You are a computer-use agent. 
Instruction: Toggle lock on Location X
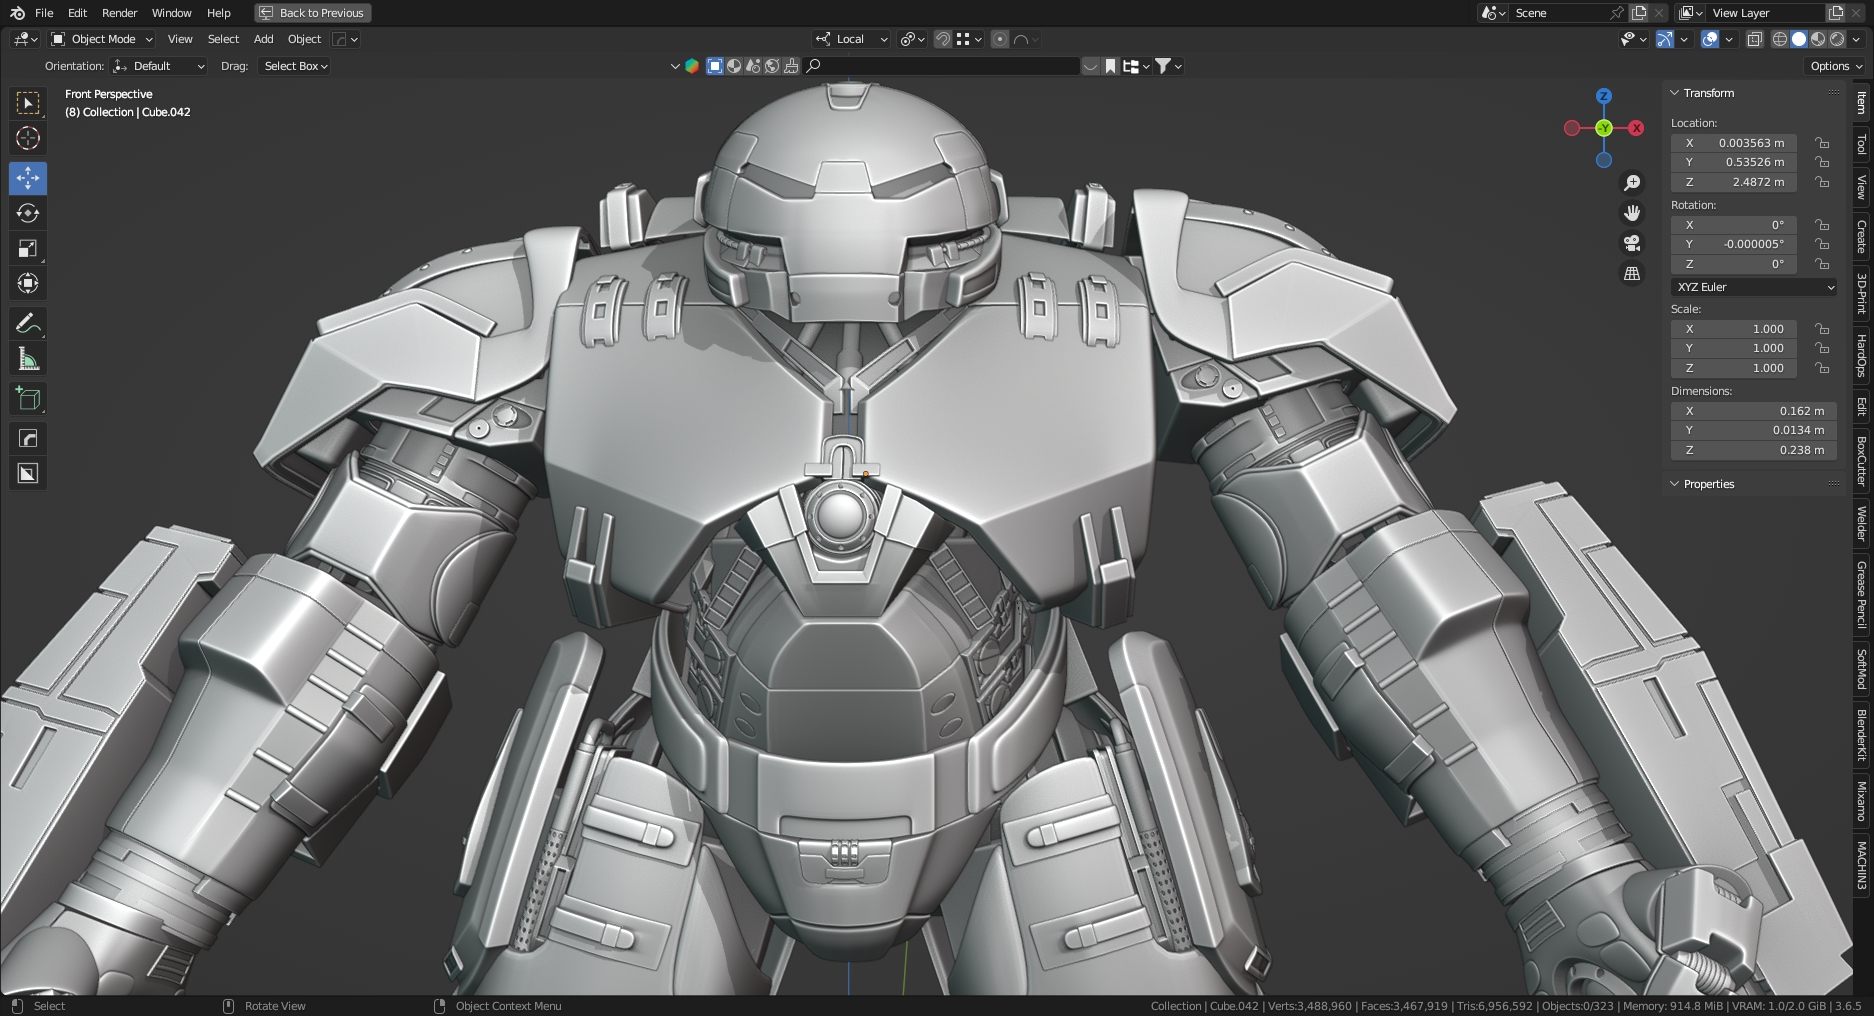1822,143
